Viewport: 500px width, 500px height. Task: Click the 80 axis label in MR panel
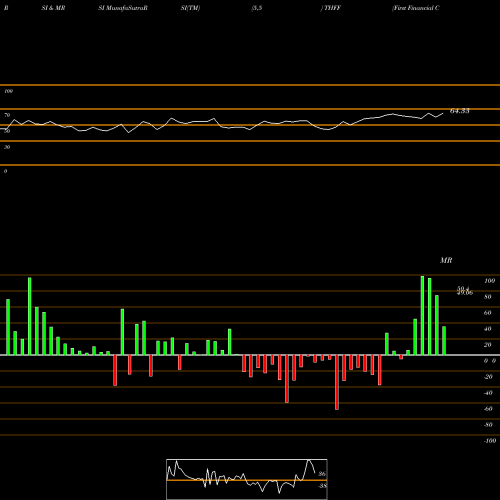pyautogui.click(x=488, y=297)
